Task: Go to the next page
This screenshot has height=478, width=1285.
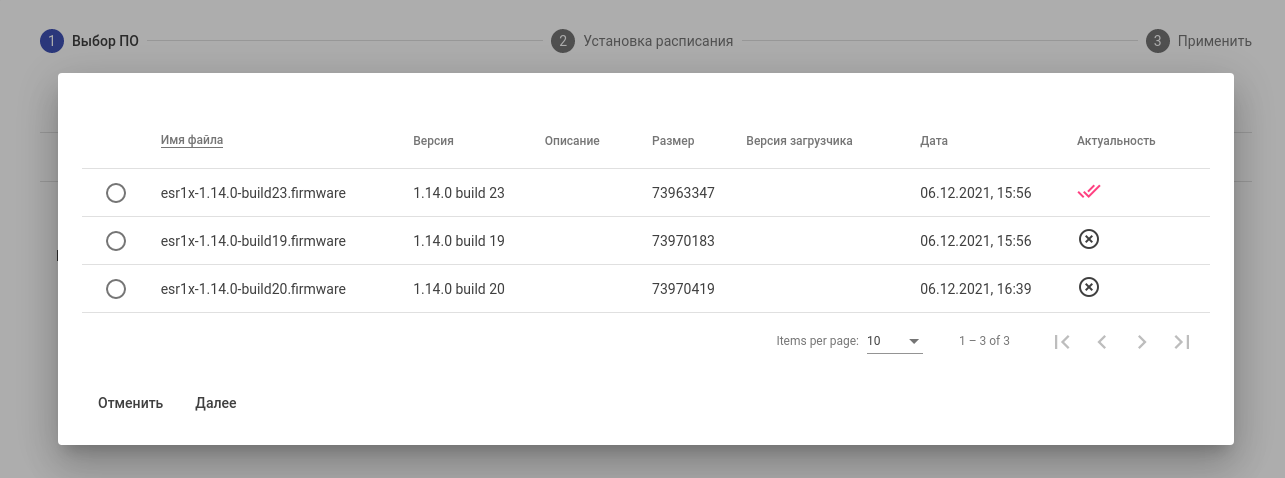Action: point(1142,342)
